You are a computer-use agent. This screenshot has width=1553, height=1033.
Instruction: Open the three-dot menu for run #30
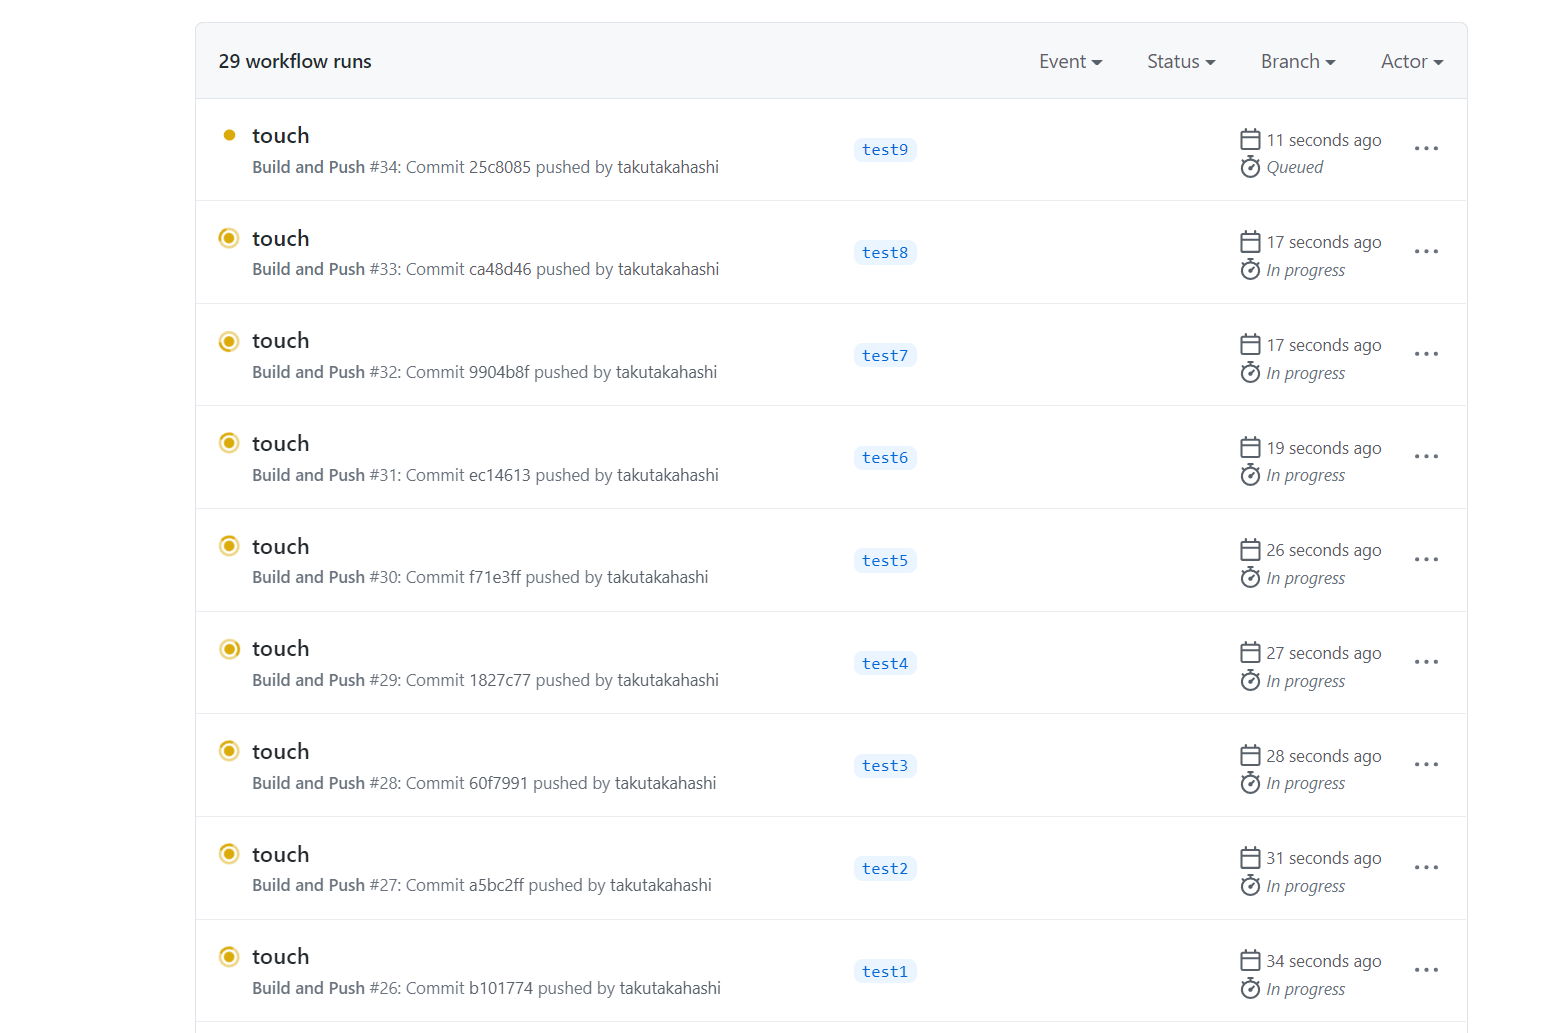point(1426,560)
